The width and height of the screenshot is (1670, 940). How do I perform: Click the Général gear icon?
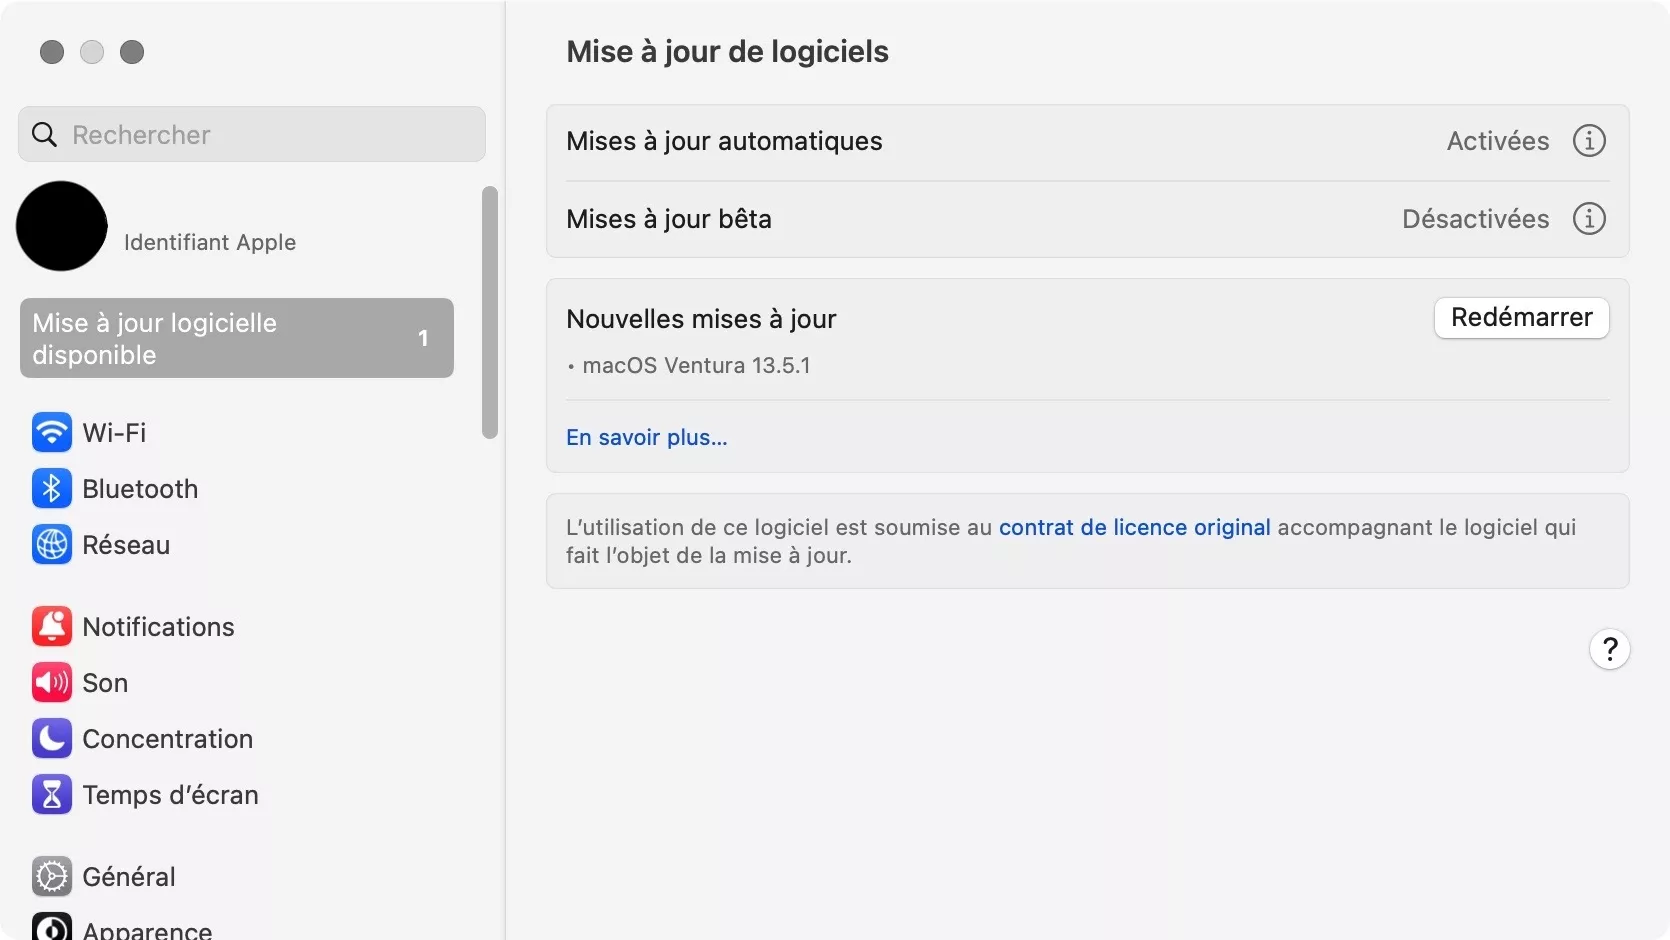click(x=52, y=877)
